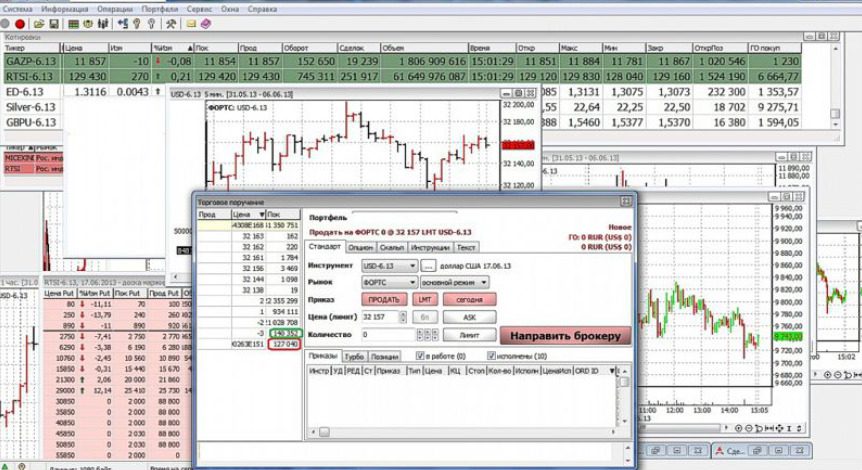Expand the Инструмент USD-6.13 dropdown
862x470 pixels.
click(x=389, y=266)
